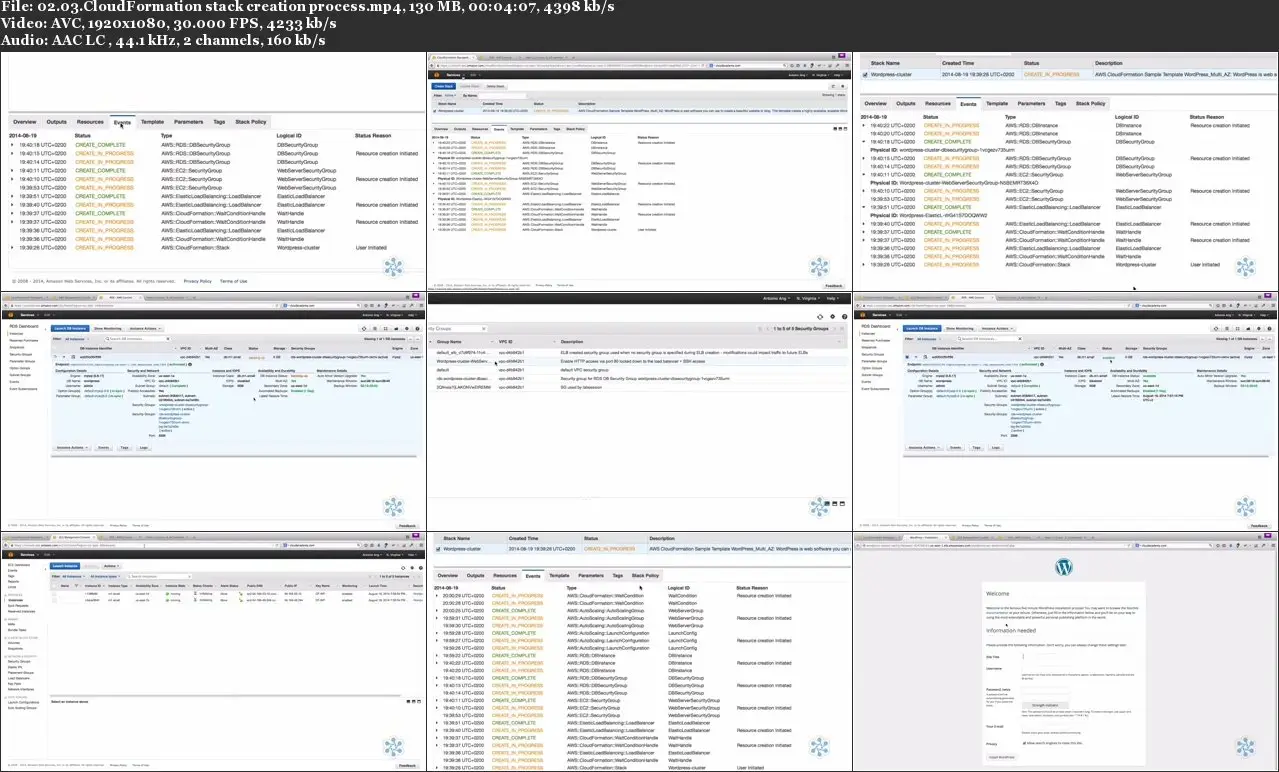This screenshot has width=1279, height=772.
Task: Open Outputs tab in third frame
Action: pos(905,103)
